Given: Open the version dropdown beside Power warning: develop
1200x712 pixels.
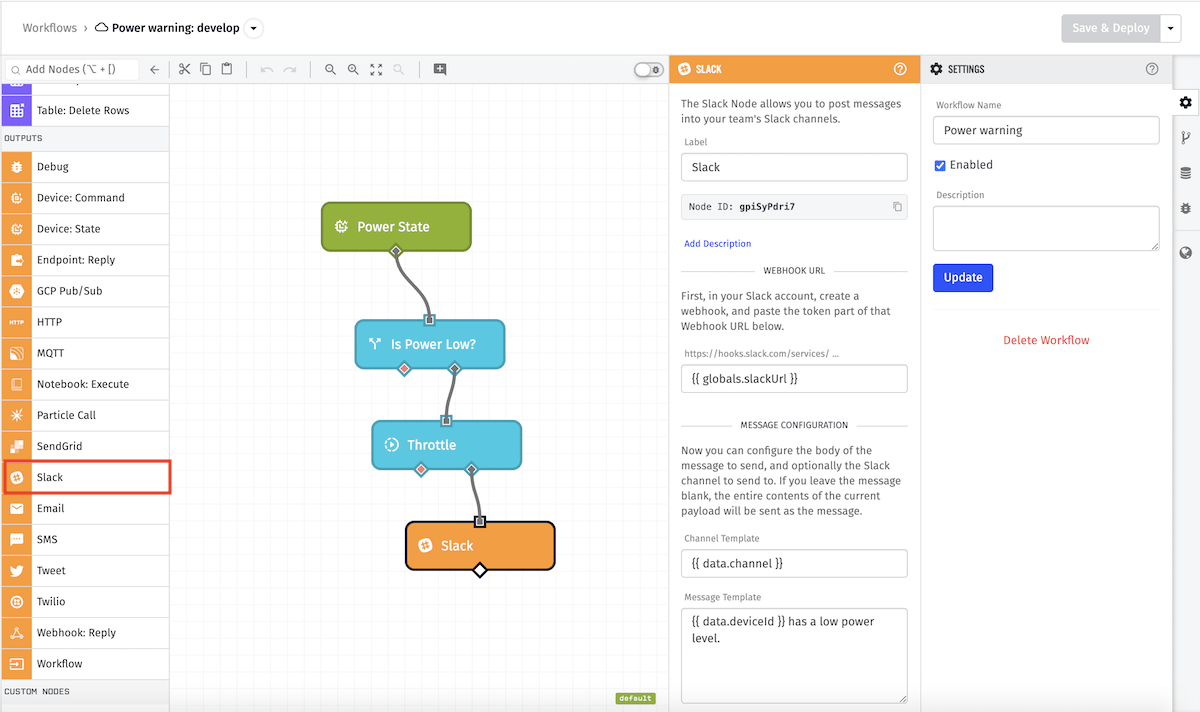Looking at the screenshot, I should click(254, 28).
